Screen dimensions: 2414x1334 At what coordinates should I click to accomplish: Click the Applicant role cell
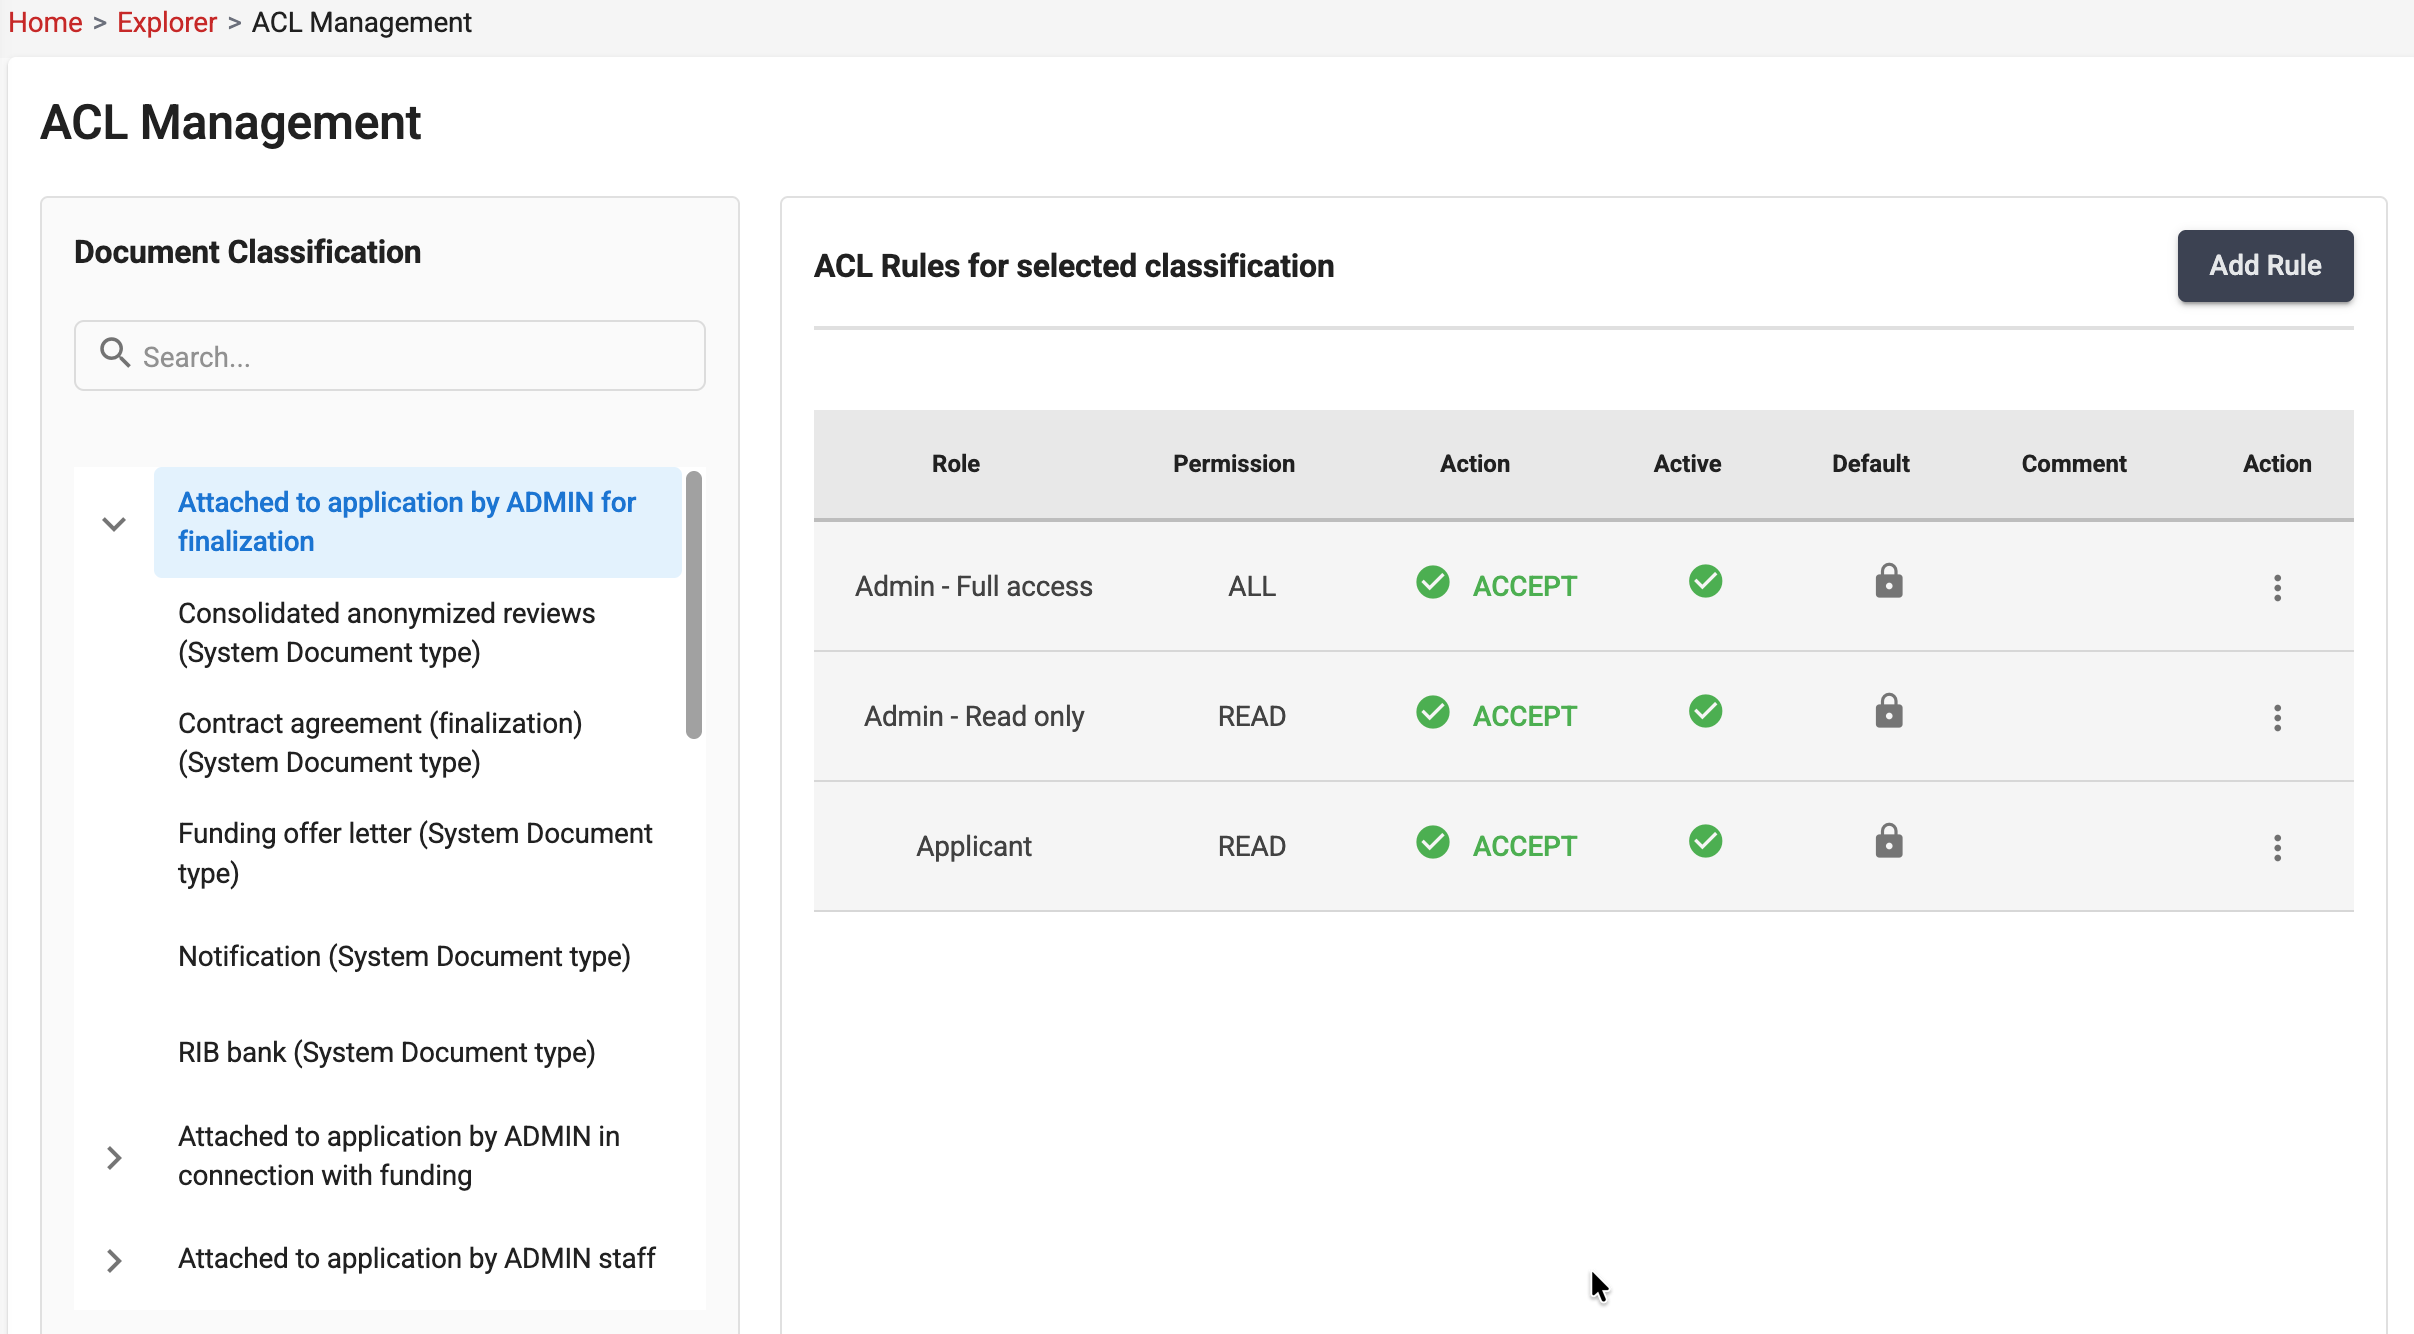click(974, 846)
